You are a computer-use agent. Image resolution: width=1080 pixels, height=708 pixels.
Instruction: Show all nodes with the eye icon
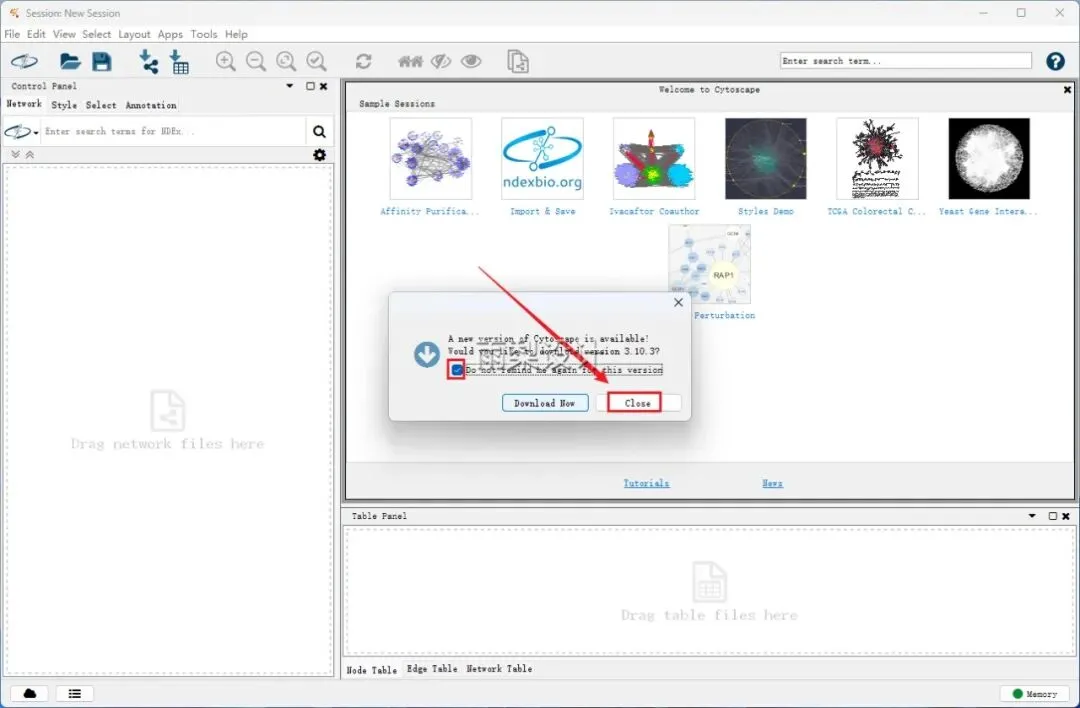[x=471, y=61]
